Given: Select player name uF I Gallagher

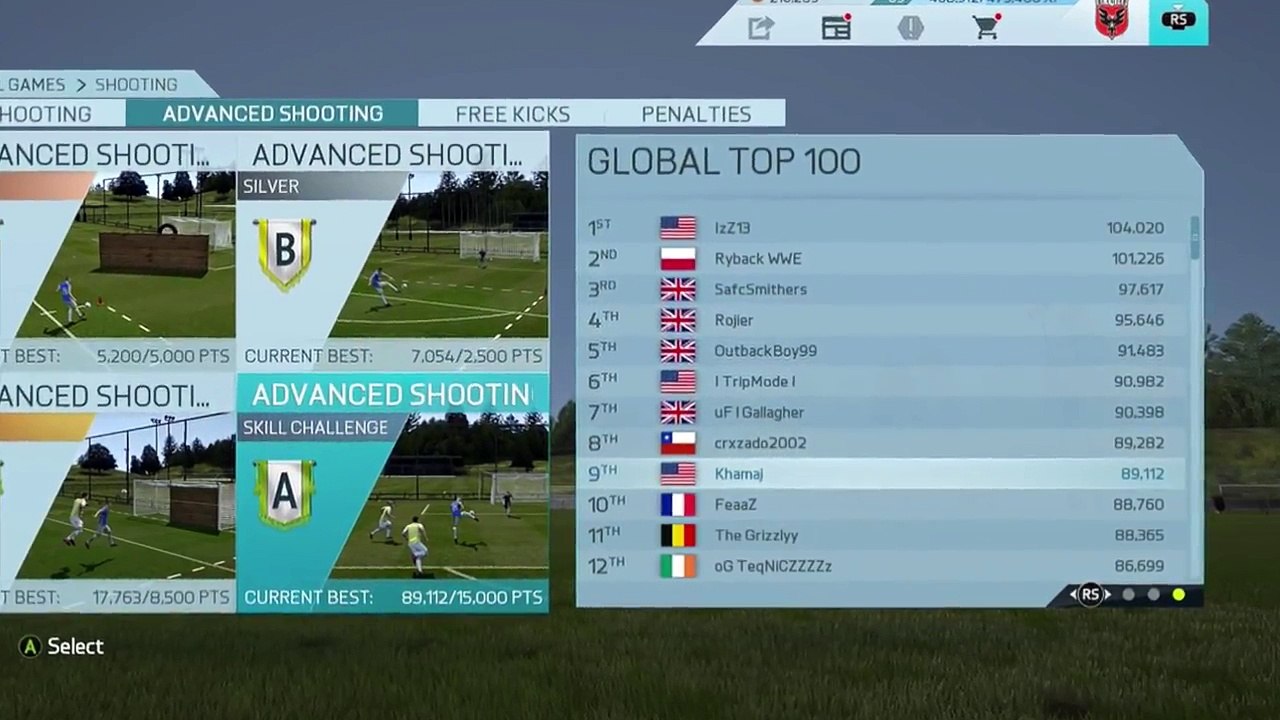Looking at the screenshot, I should 759,412.
